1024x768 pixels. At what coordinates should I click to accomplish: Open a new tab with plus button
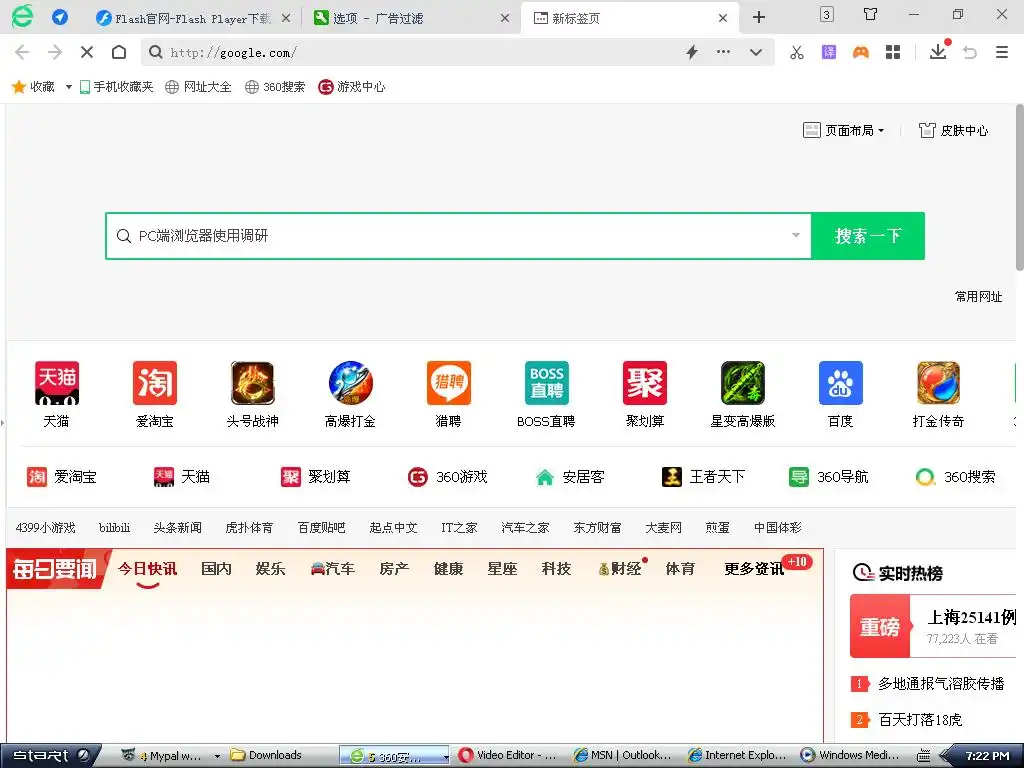759,17
